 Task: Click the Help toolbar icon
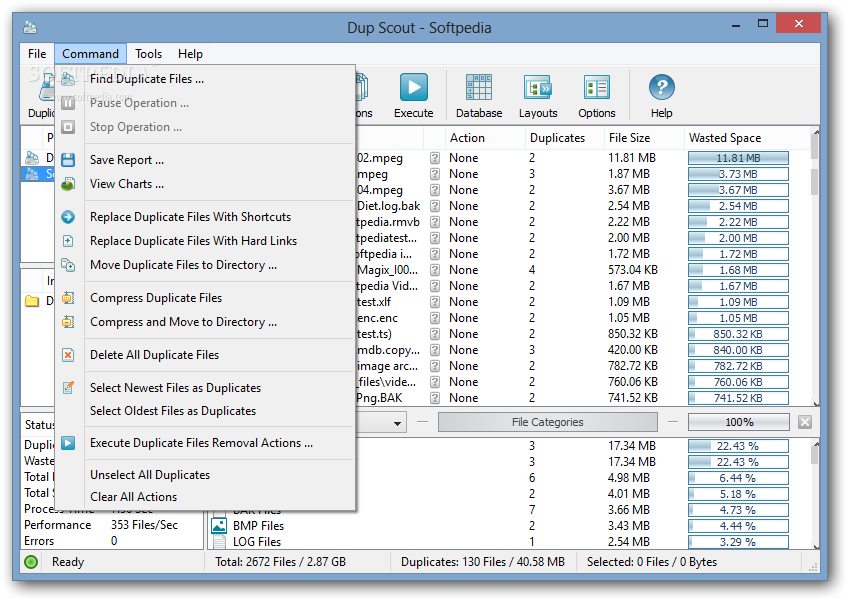(x=661, y=88)
